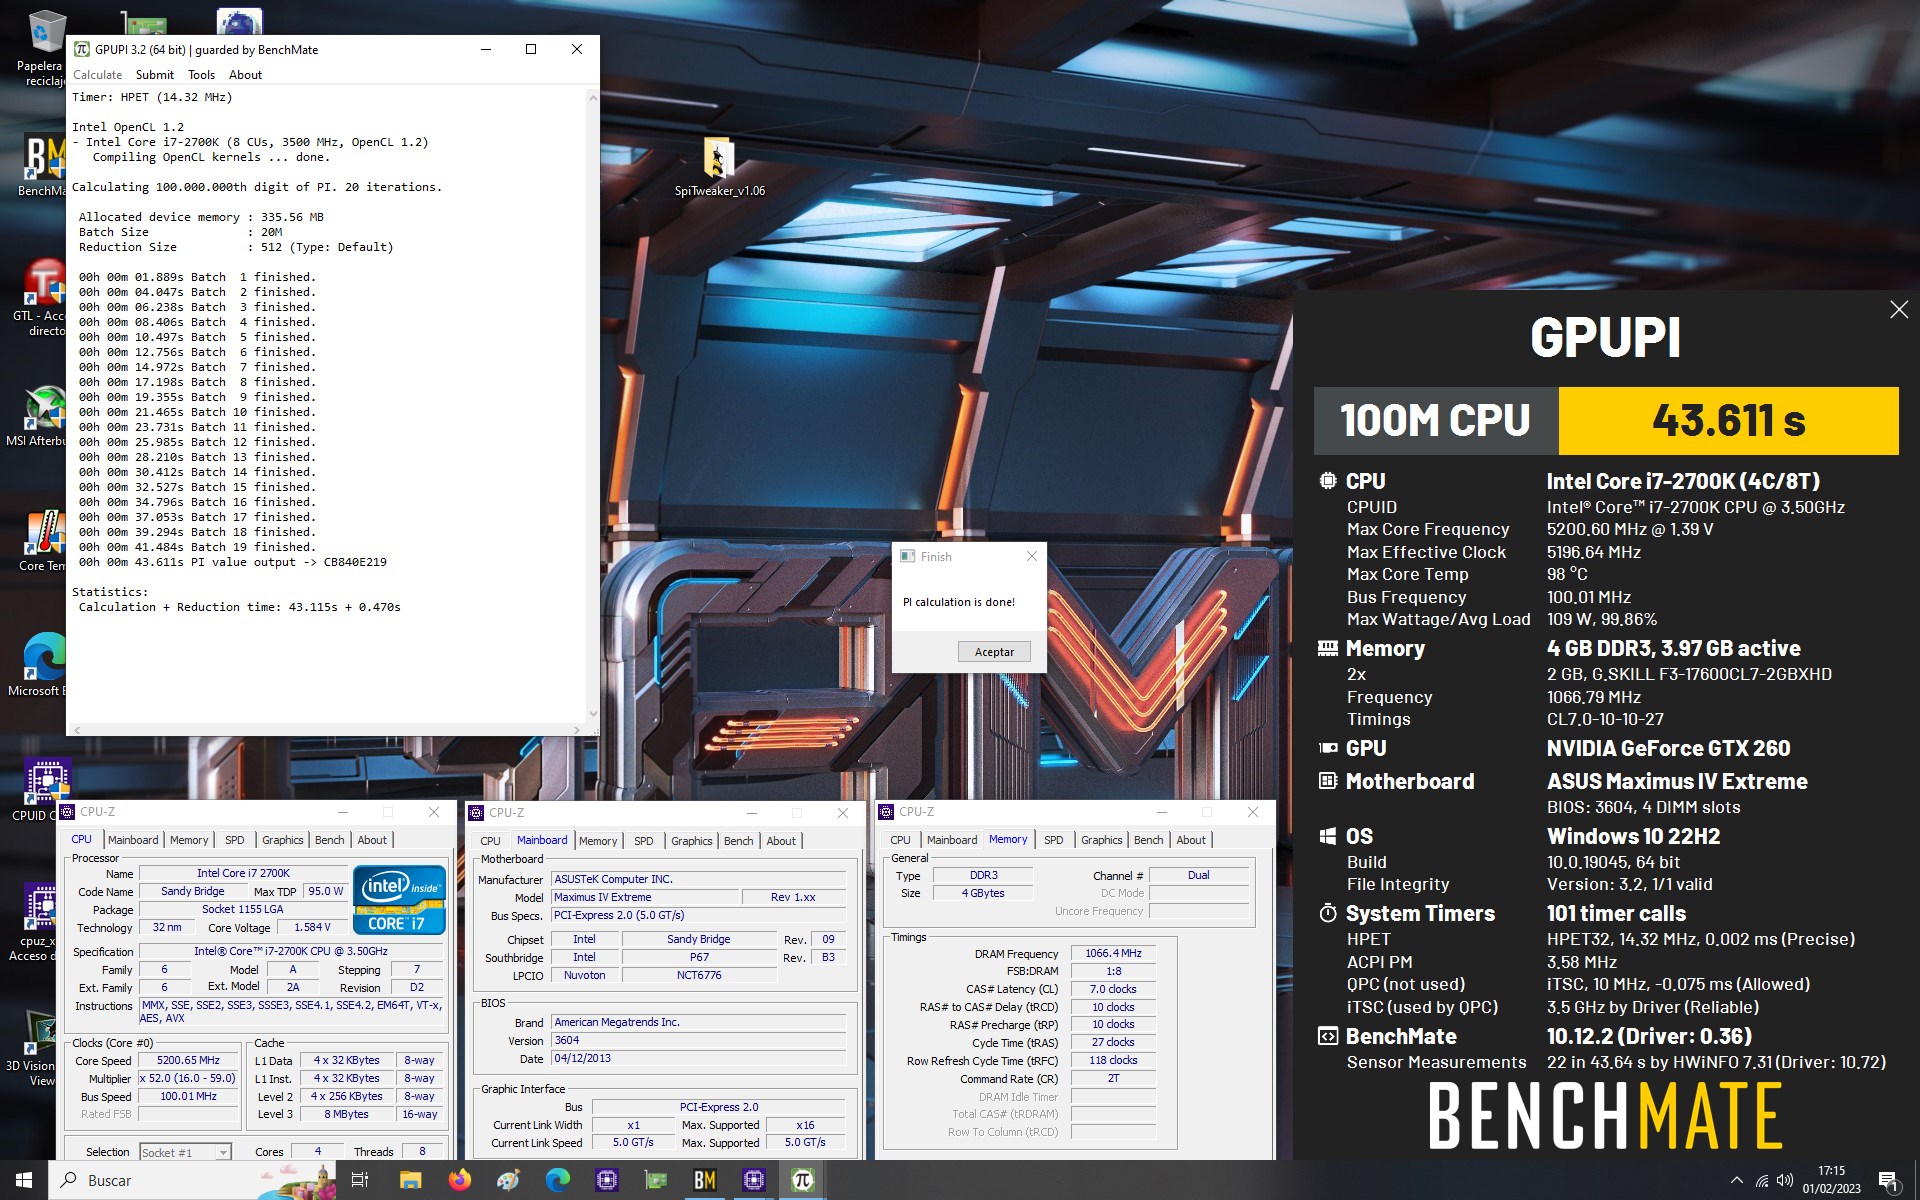Viewport: 1920px width, 1200px height.
Task: Launch the 3D Vision View desktop icon
Action: pyautogui.click(x=38, y=1048)
